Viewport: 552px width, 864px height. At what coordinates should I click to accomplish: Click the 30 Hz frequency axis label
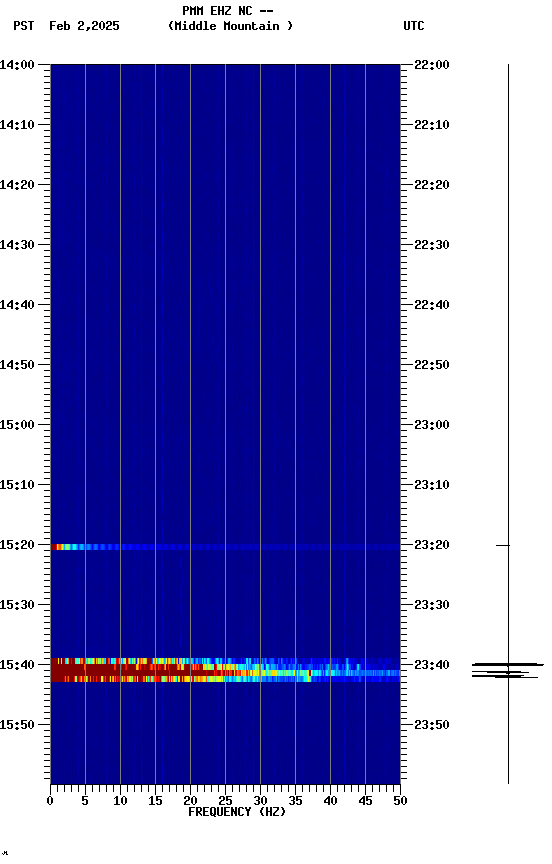tap(260, 801)
